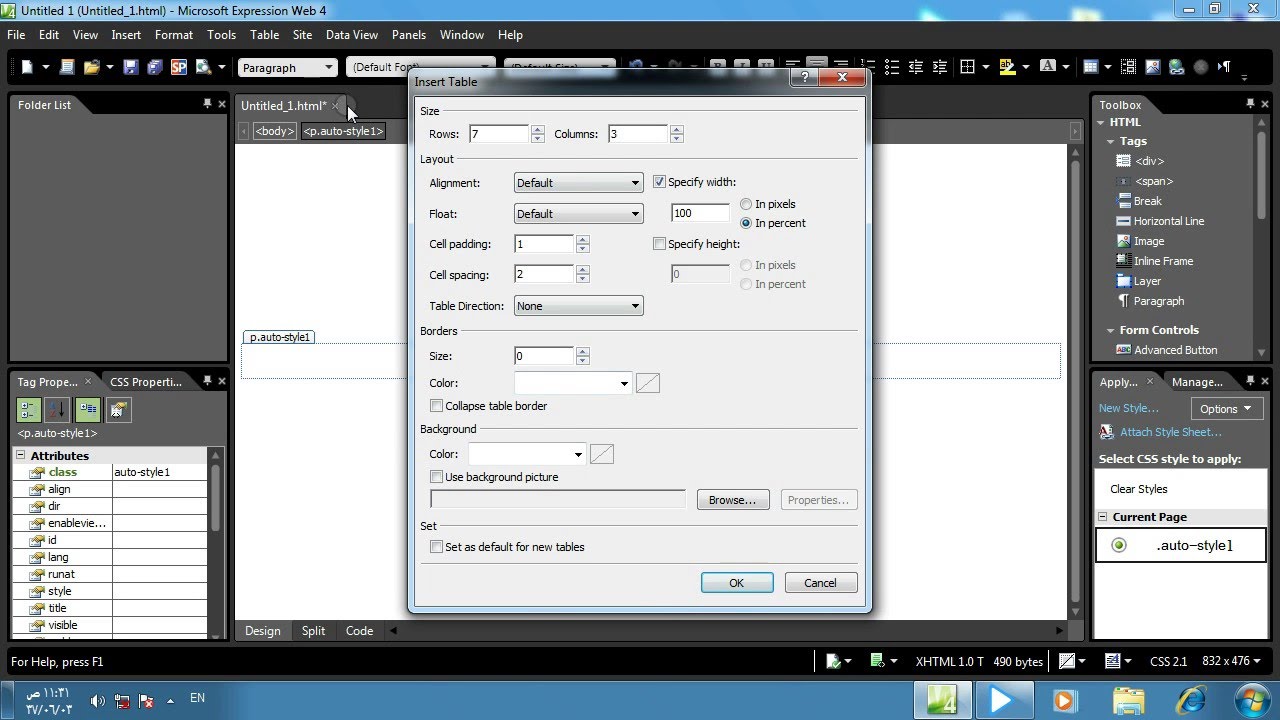Click the background color picker swatch
The height and width of the screenshot is (720, 1280).
[x=602, y=455]
